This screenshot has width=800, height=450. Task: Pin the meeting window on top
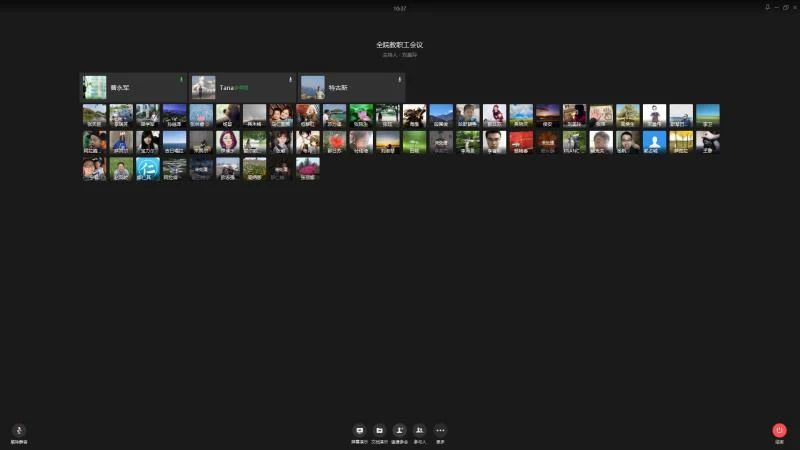click(x=767, y=7)
